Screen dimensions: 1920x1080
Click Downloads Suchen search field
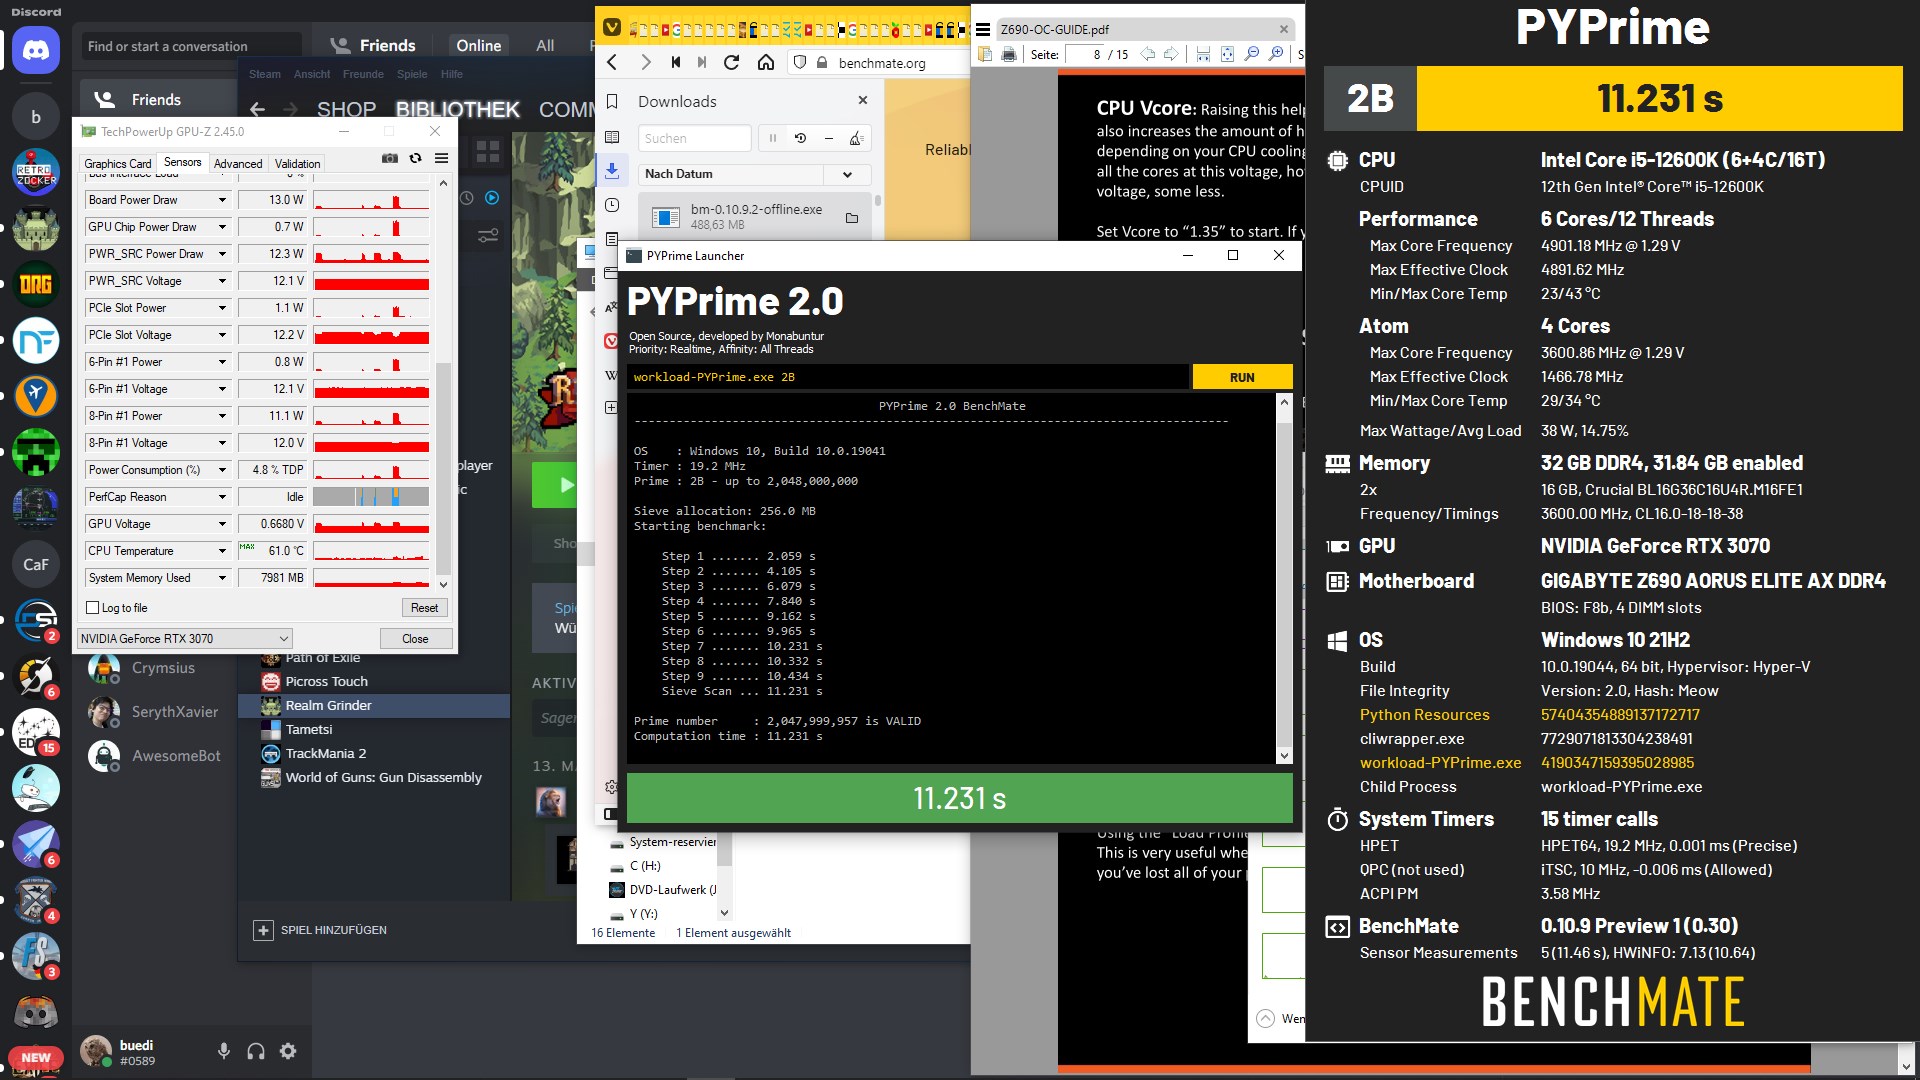695,138
